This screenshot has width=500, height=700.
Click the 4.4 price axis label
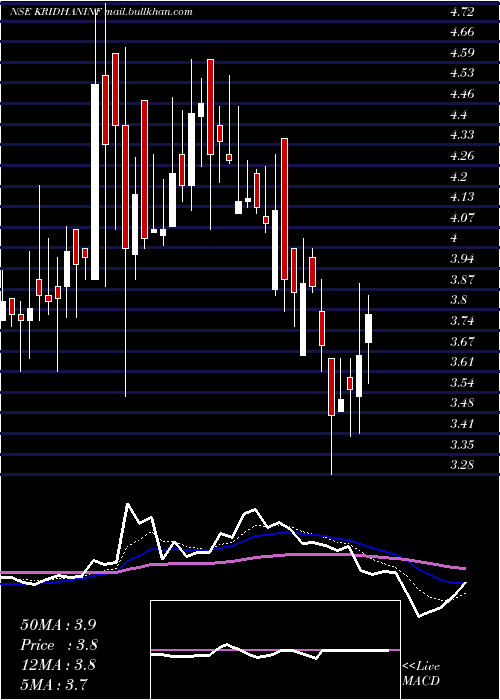tap(459, 115)
